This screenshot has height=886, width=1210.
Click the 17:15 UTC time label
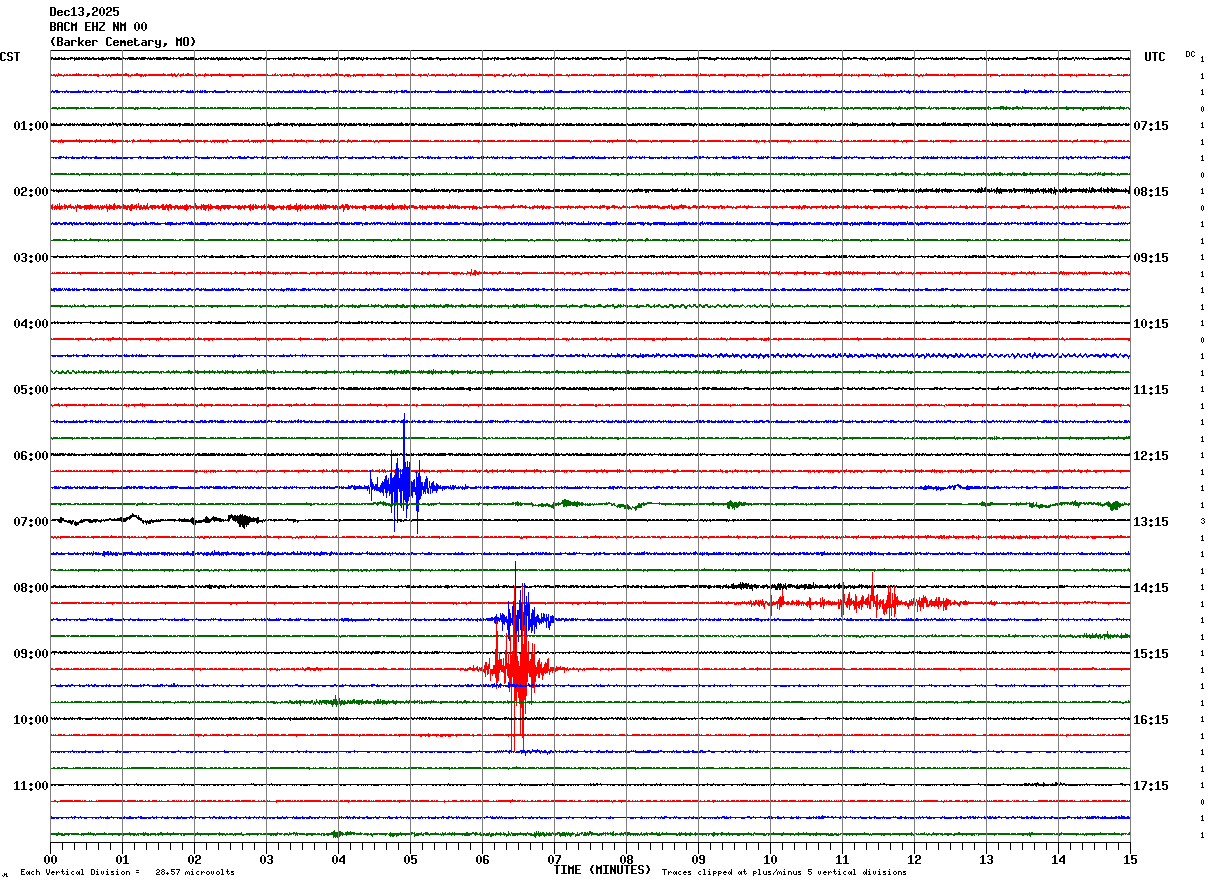click(x=1150, y=786)
